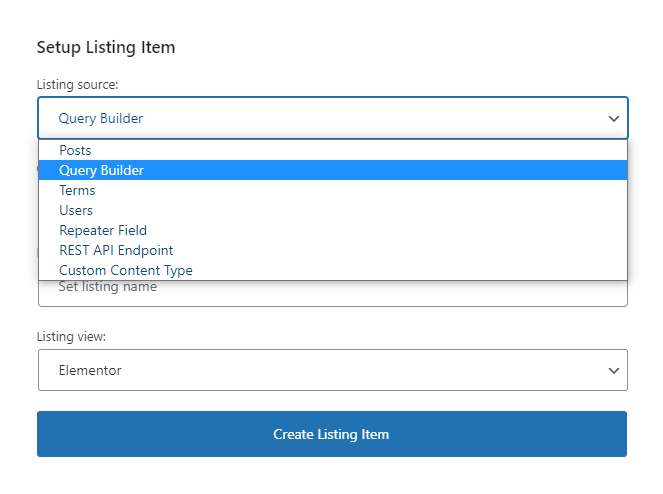Image resolution: width=663 pixels, height=494 pixels.
Task: Click the "Set listing name" placeholder text
Action: (x=108, y=287)
